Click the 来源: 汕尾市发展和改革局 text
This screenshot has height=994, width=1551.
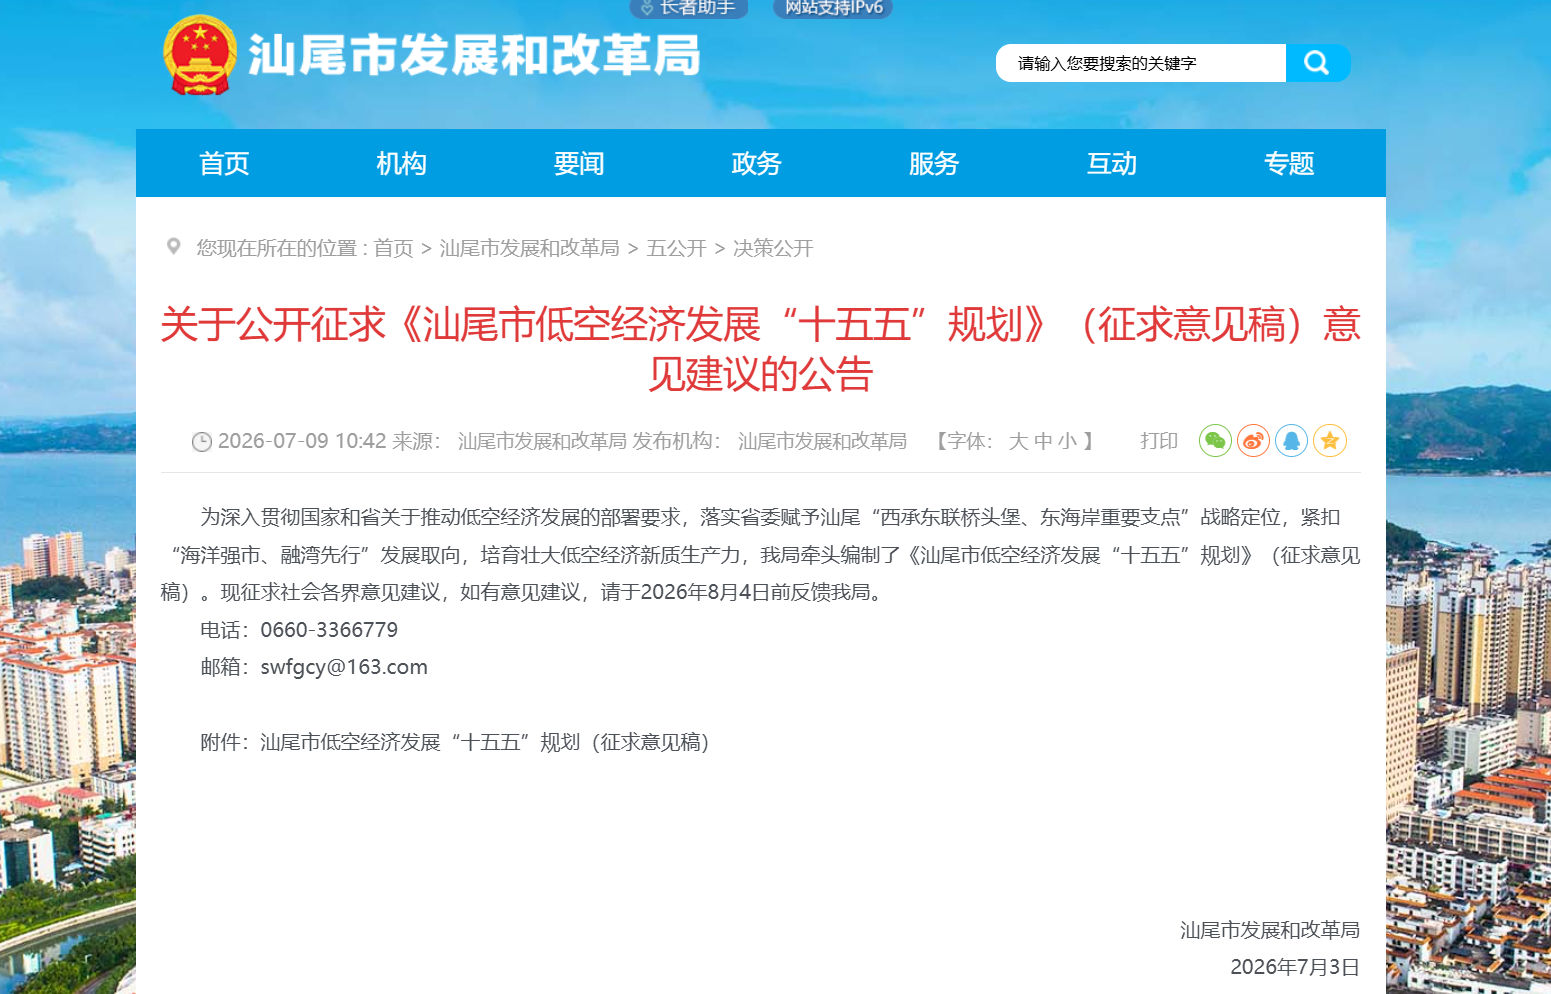coord(509,441)
